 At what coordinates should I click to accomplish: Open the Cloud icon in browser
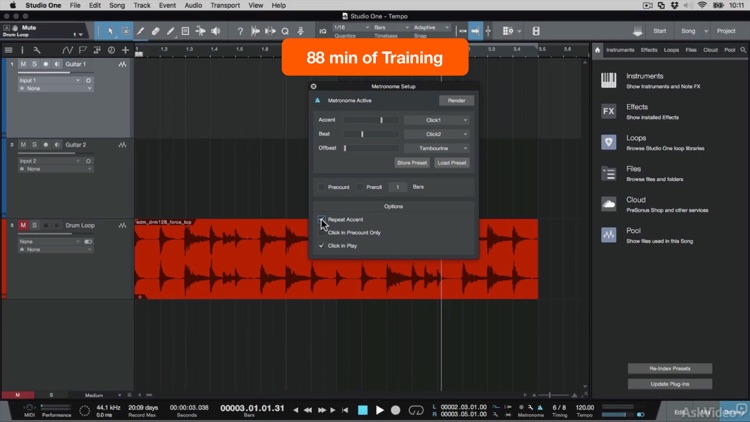point(608,204)
